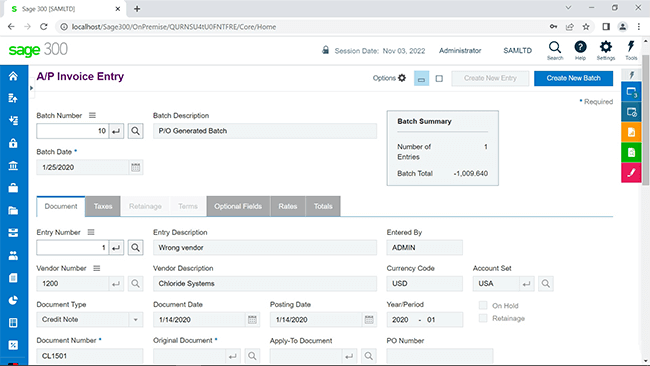Click the Create New Batch button
This screenshot has height=366, width=650.
[x=573, y=78]
